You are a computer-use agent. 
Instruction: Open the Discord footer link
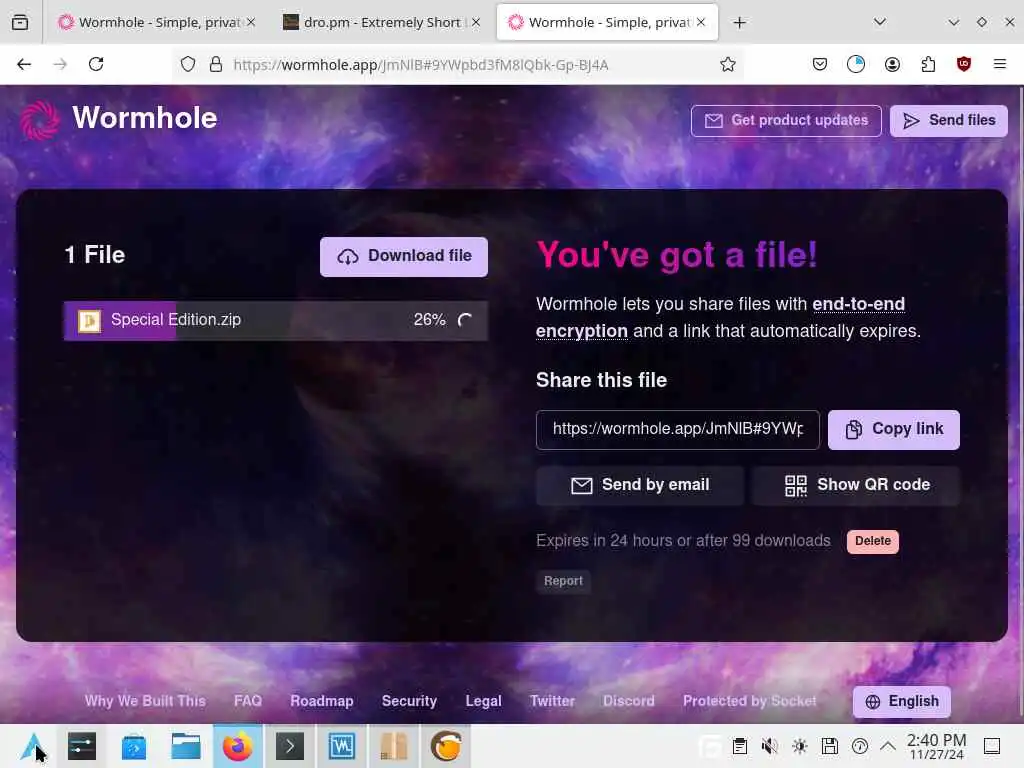point(628,701)
